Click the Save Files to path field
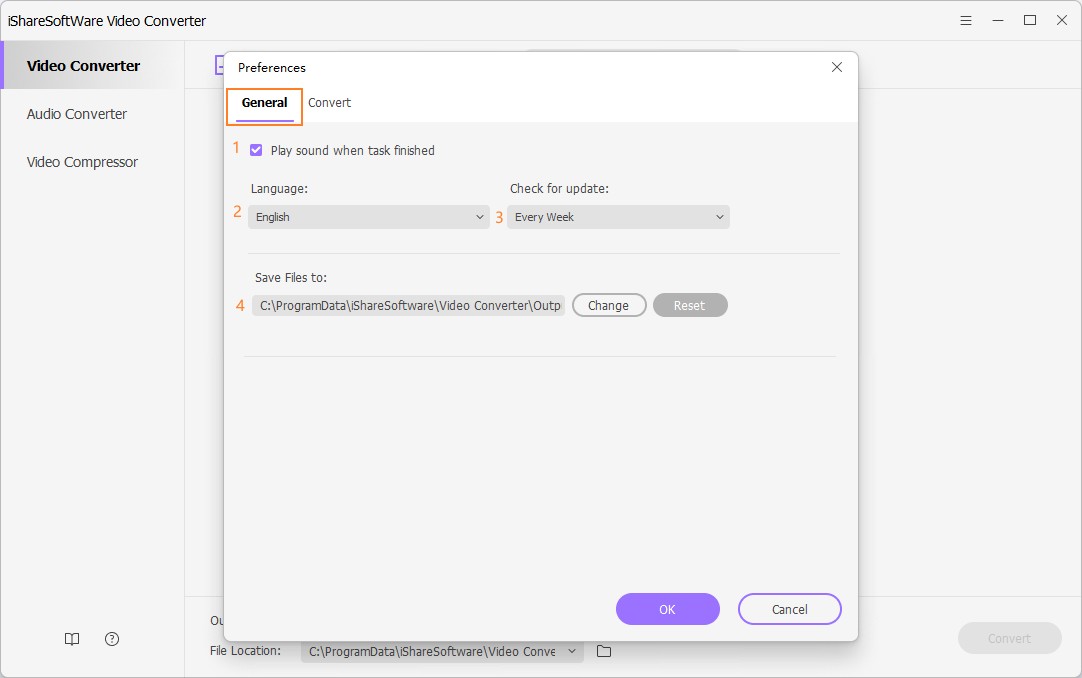The height and width of the screenshot is (678, 1082). coord(409,306)
